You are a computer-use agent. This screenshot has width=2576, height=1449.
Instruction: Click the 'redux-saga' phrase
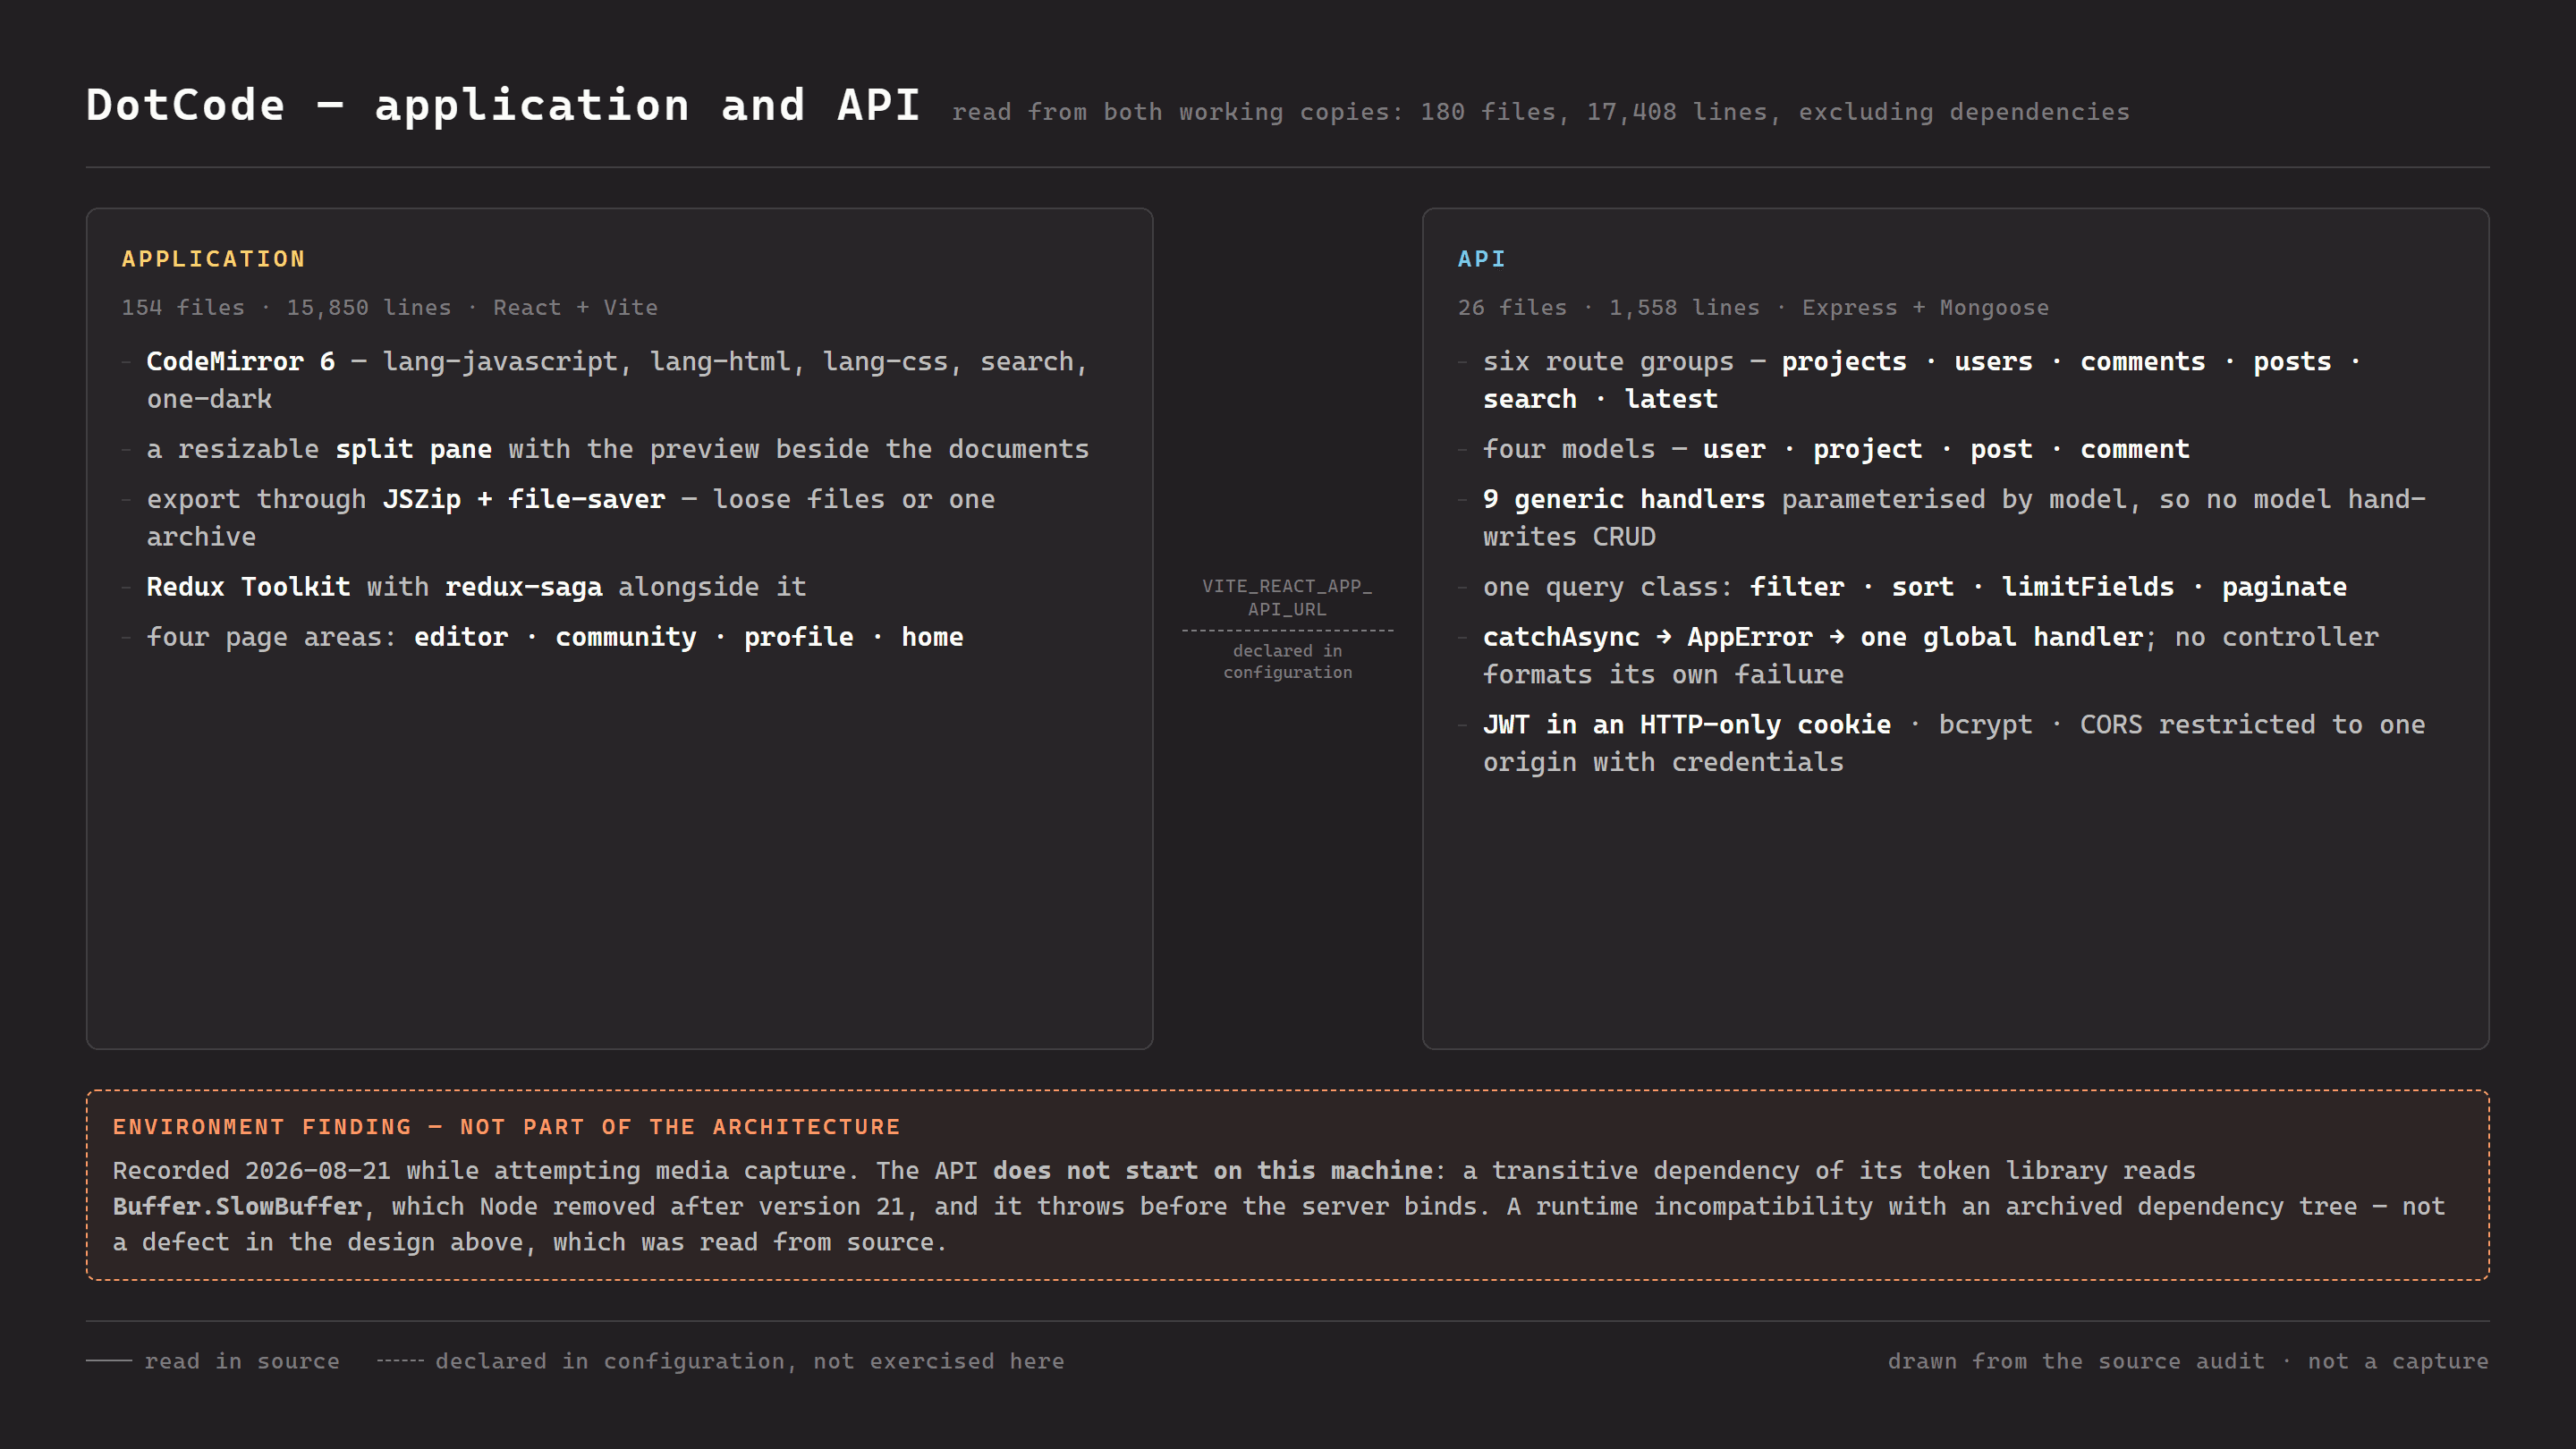[523, 587]
